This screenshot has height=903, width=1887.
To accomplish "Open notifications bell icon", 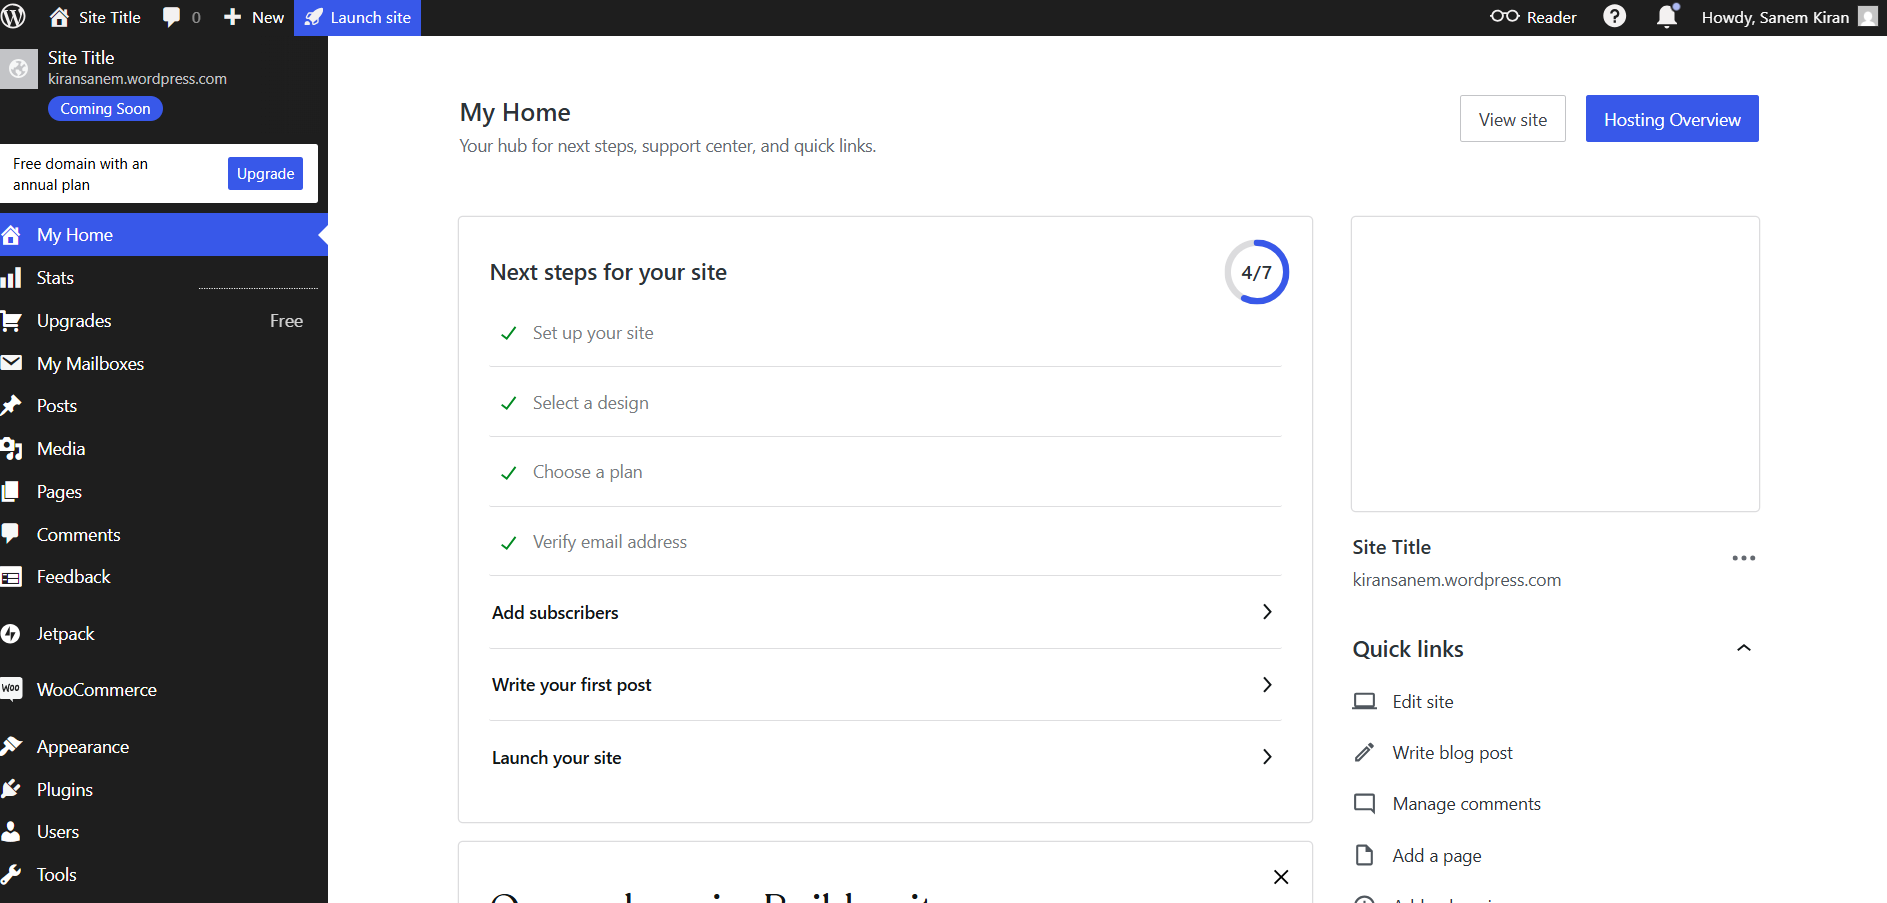I will (1667, 17).
